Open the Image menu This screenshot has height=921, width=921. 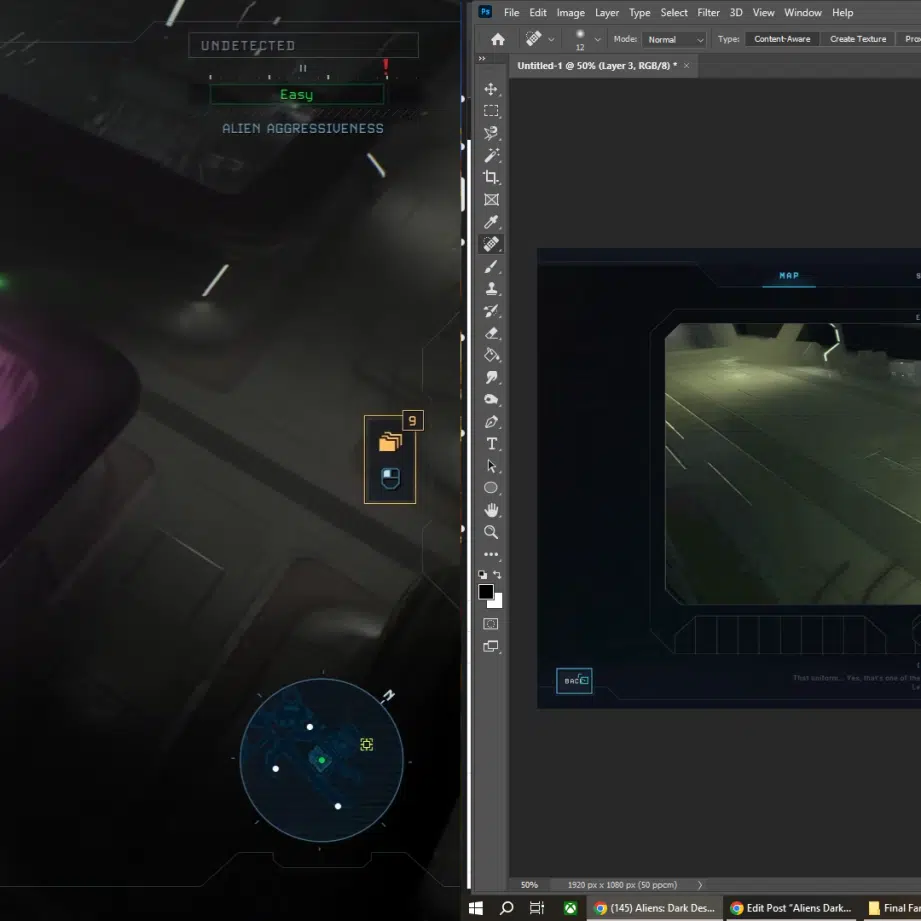click(570, 13)
